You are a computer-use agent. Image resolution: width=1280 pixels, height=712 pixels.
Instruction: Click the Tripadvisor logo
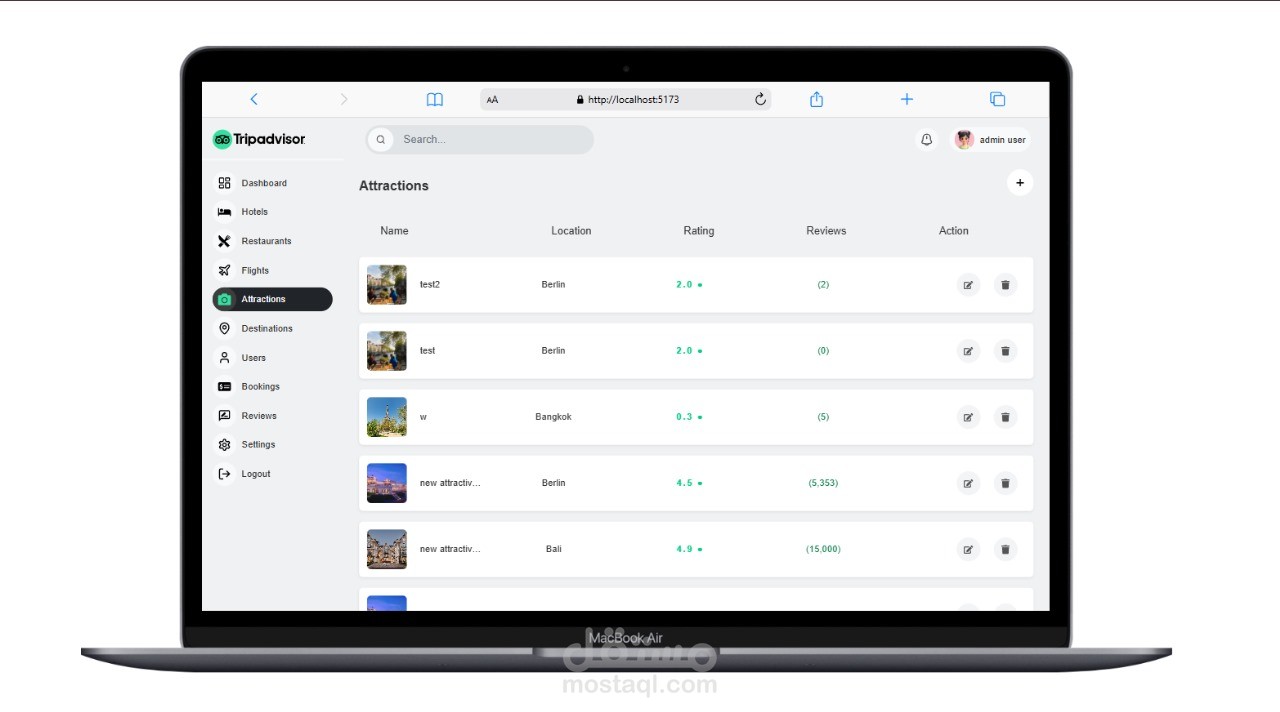point(259,139)
